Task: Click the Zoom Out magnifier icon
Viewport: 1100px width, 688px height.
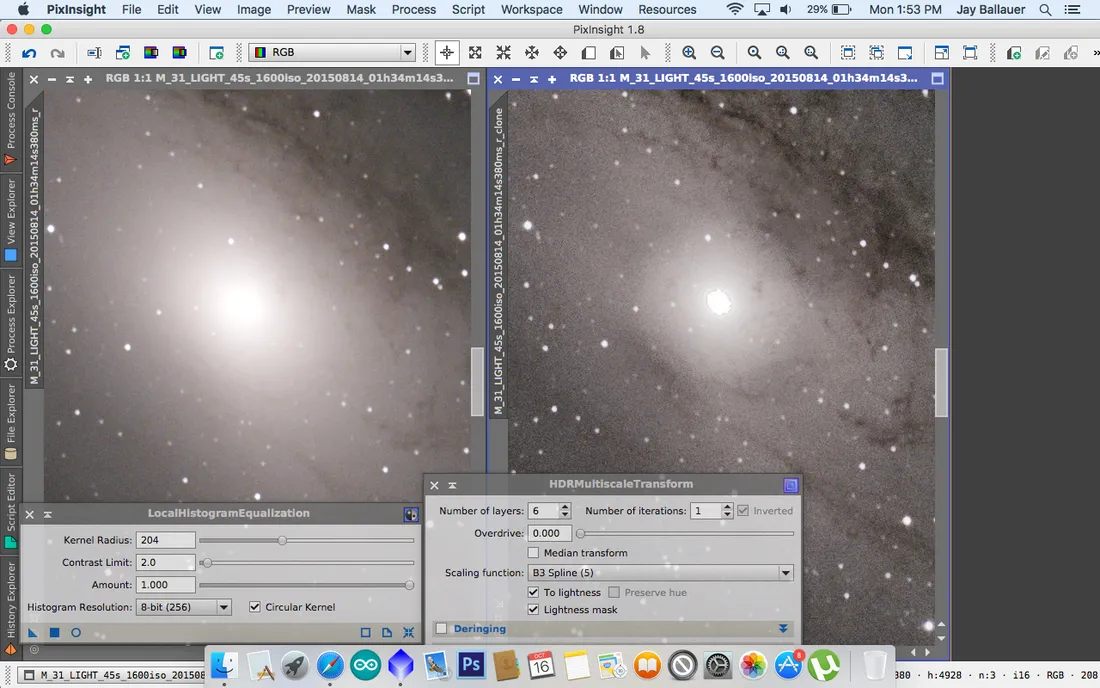Action: (717, 53)
